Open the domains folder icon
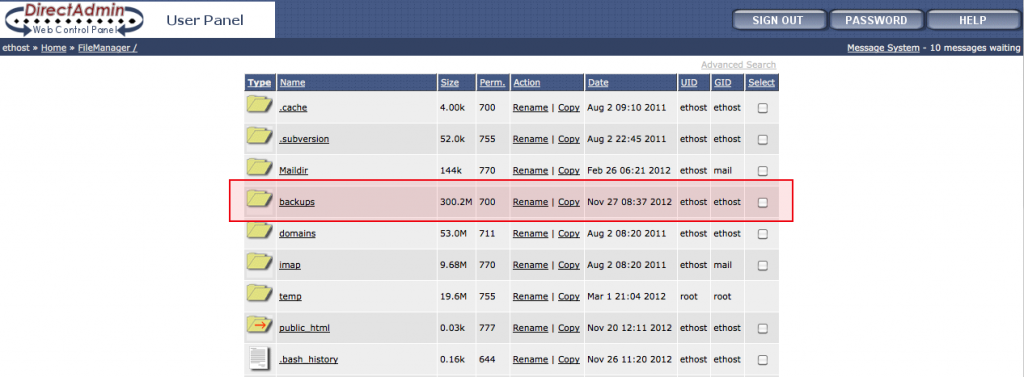This screenshot has width=1024, height=377. [x=259, y=231]
